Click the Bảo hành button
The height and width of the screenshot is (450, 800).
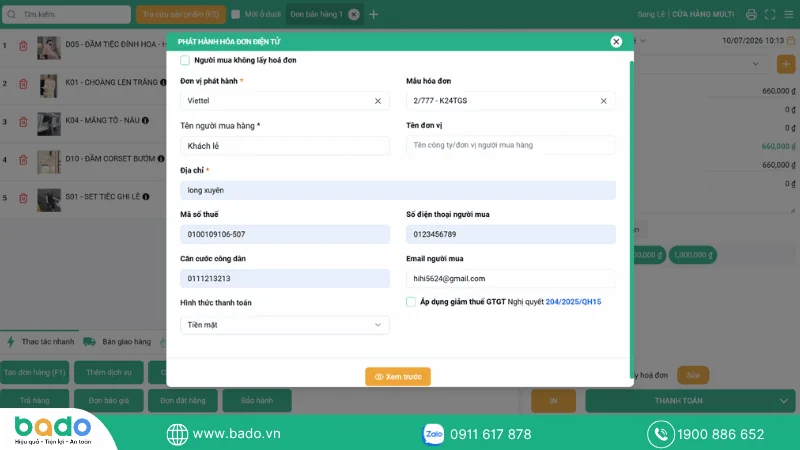pos(257,401)
